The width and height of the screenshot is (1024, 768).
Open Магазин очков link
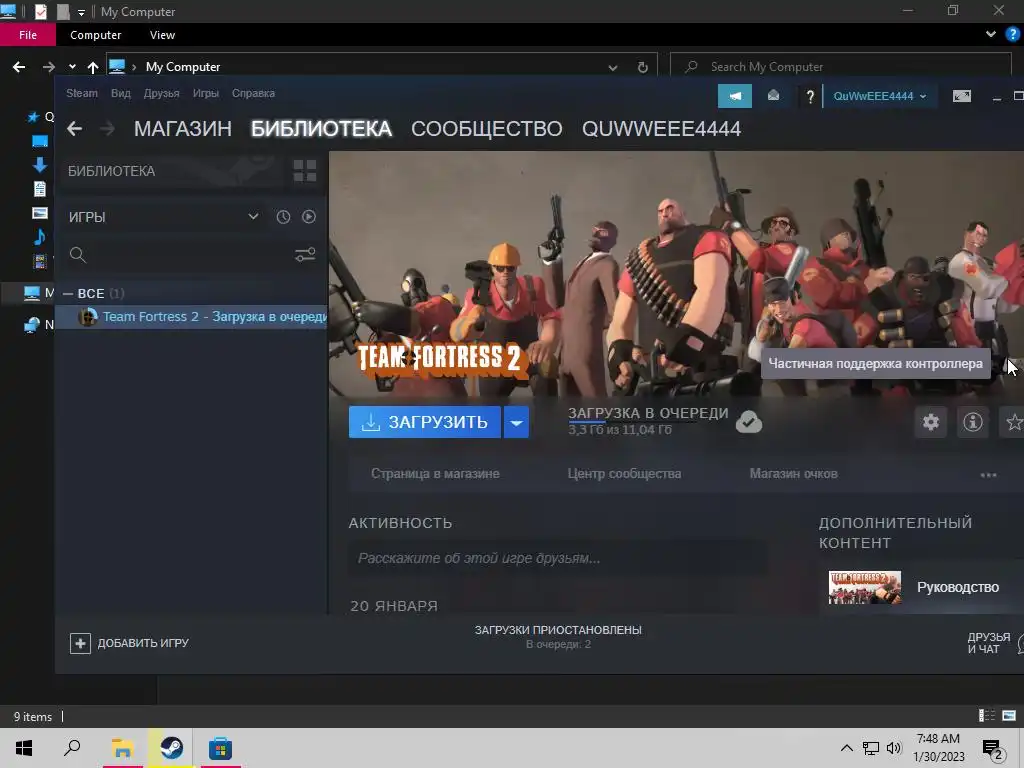click(x=793, y=474)
